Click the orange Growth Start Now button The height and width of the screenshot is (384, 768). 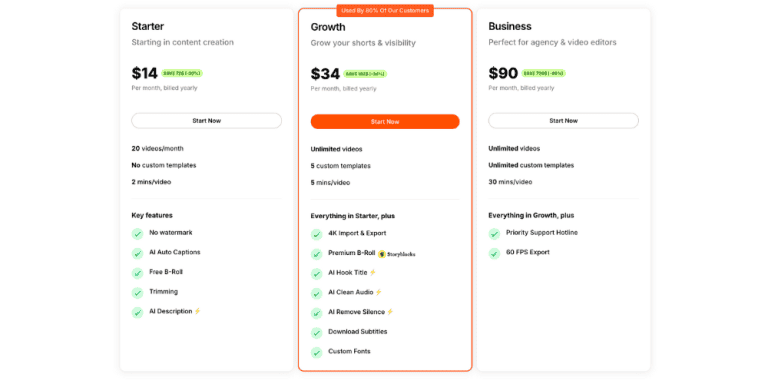click(385, 121)
